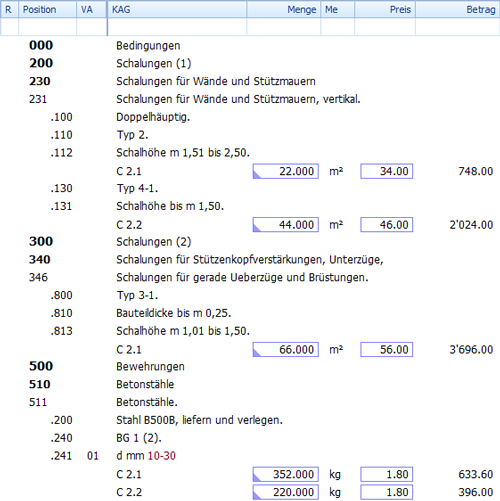Select the 500 Bewehrungen chapter row
This screenshot has height=501, width=500.
tap(250, 366)
